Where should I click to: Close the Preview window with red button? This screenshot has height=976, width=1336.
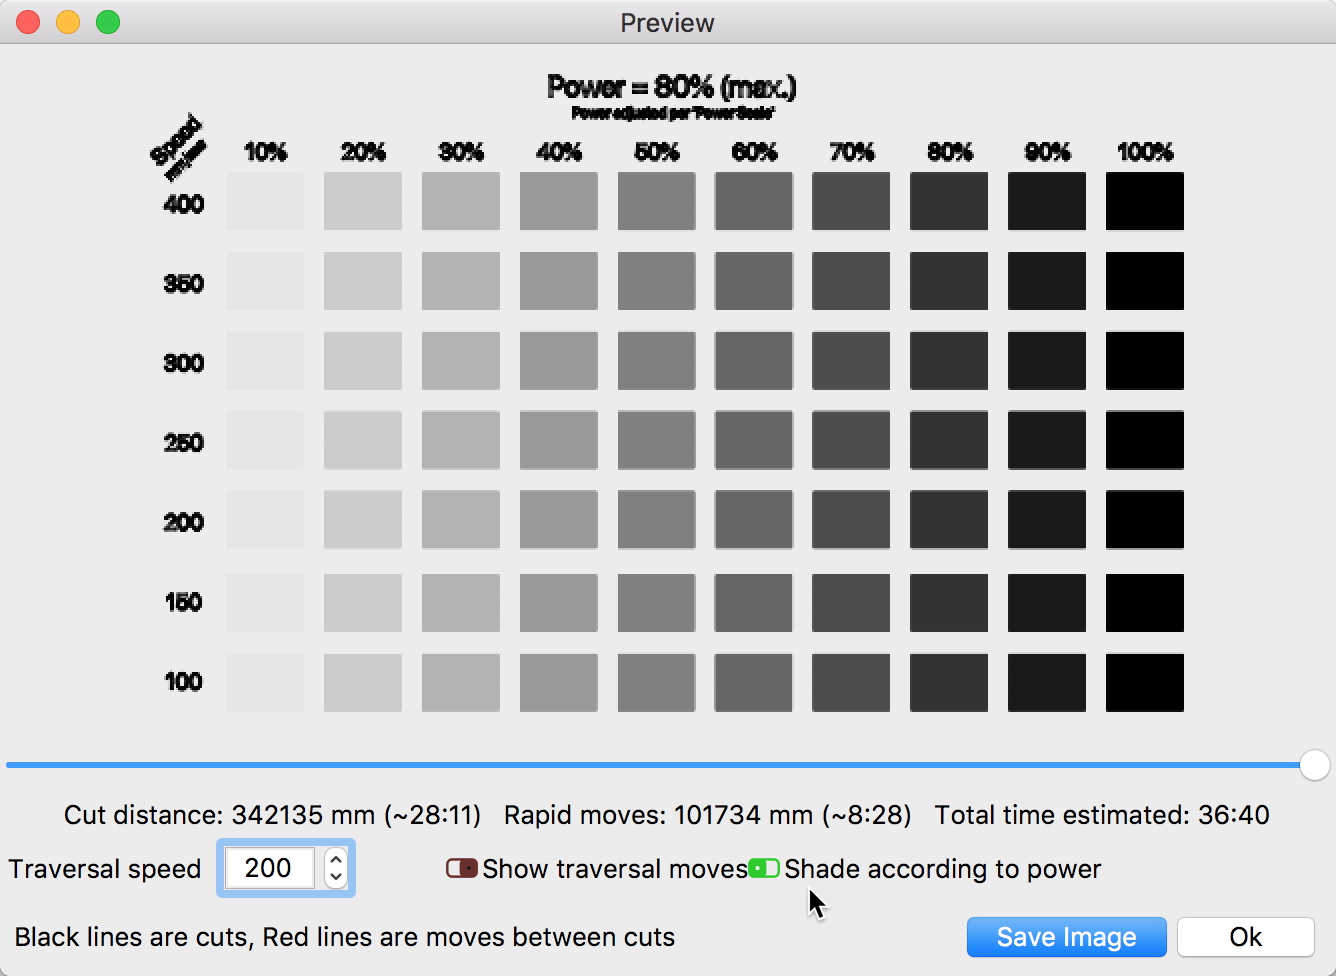(x=28, y=22)
